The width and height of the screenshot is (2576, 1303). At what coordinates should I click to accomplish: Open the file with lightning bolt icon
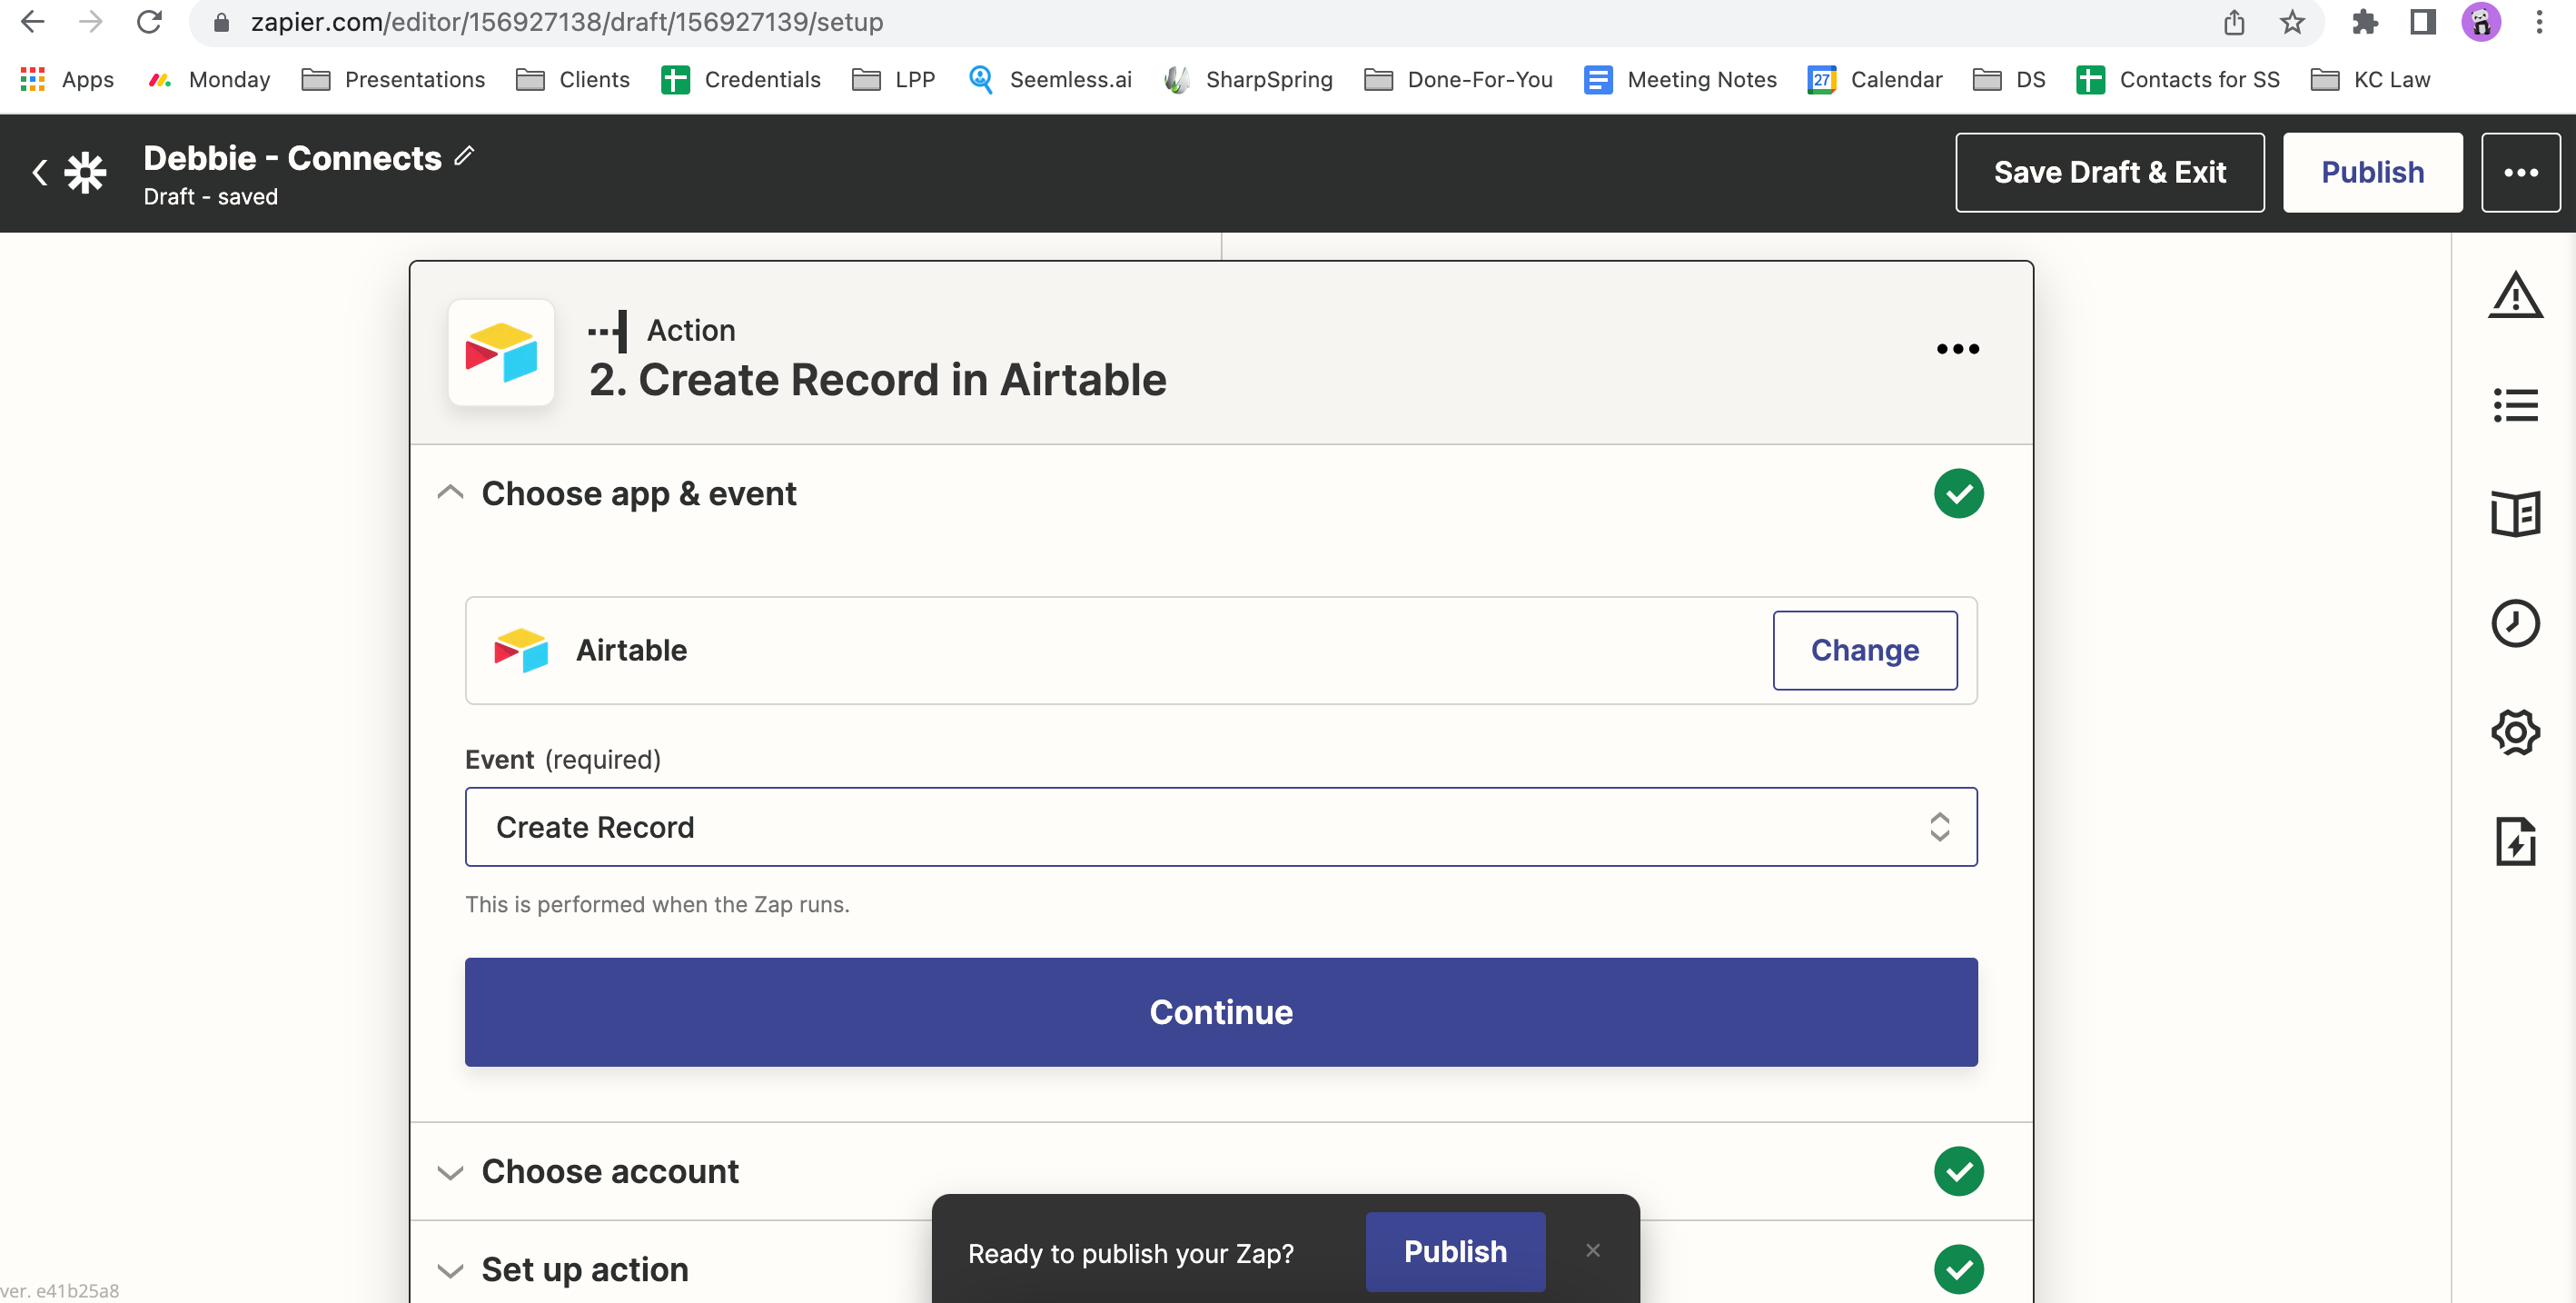(x=2515, y=841)
